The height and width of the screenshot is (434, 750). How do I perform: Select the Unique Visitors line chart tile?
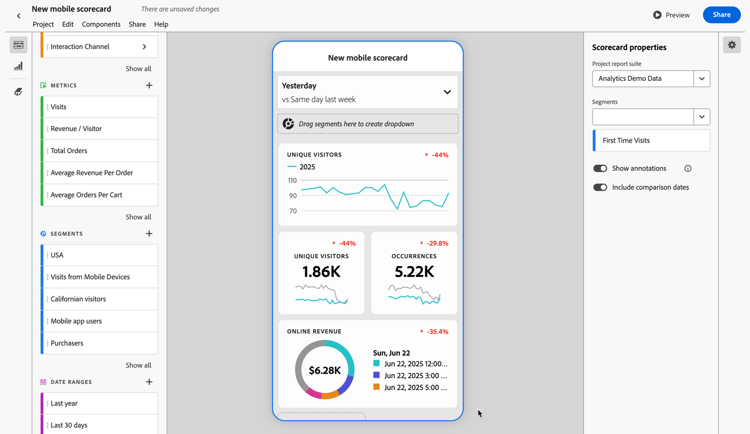(367, 185)
